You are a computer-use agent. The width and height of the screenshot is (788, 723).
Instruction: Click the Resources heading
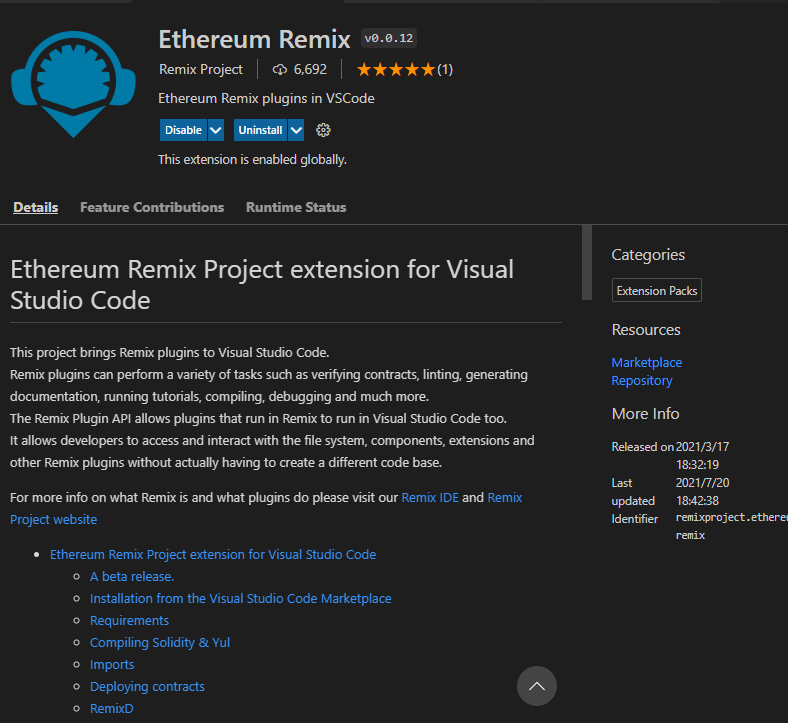tap(646, 330)
